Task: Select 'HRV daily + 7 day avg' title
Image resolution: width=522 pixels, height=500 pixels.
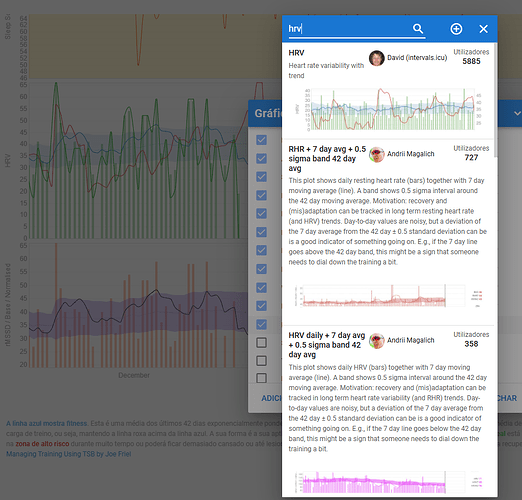Action: pos(327,345)
